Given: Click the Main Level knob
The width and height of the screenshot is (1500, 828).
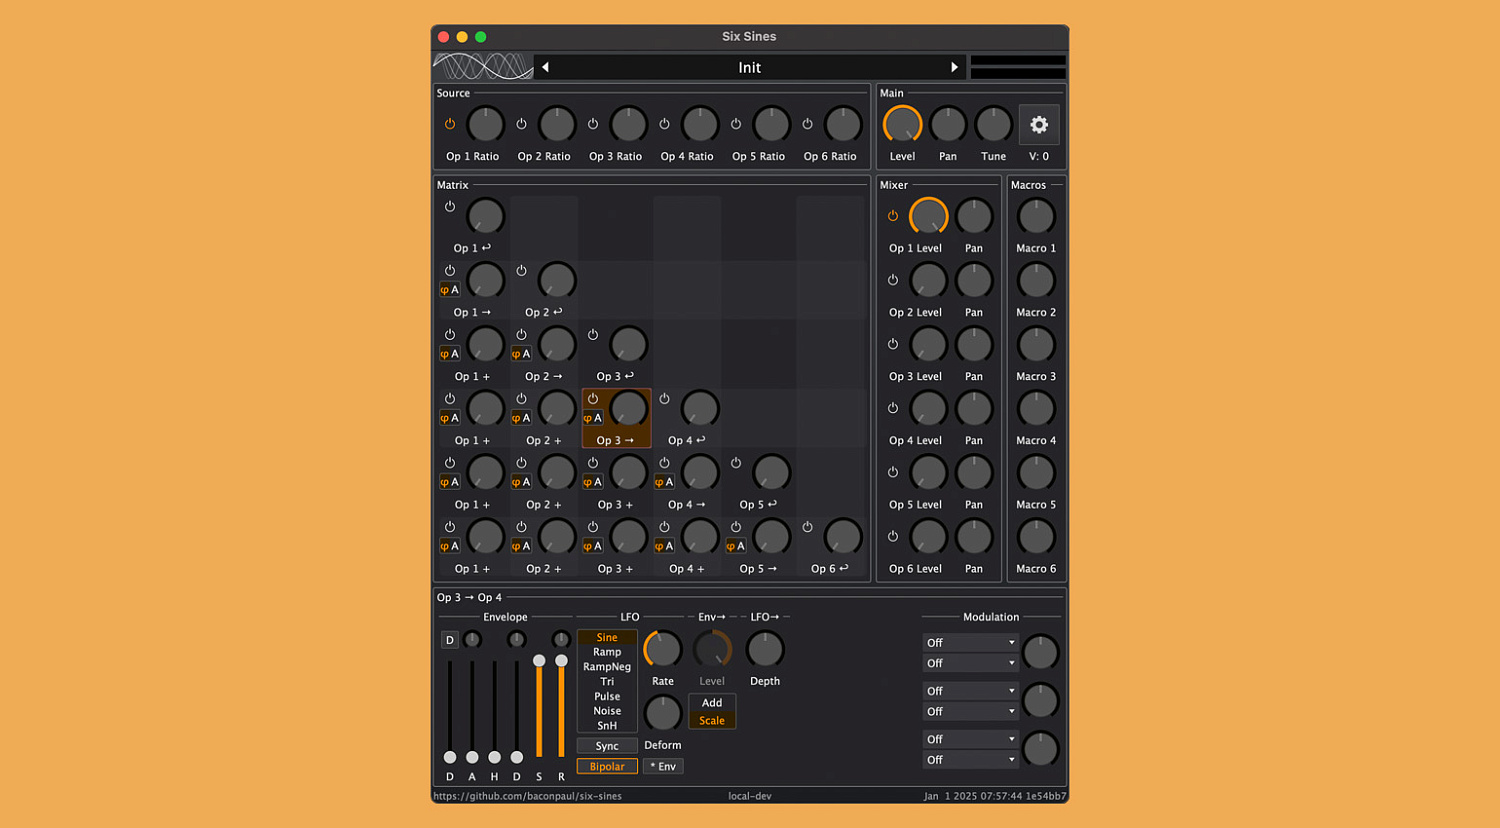Looking at the screenshot, I should click(x=902, y=125).
